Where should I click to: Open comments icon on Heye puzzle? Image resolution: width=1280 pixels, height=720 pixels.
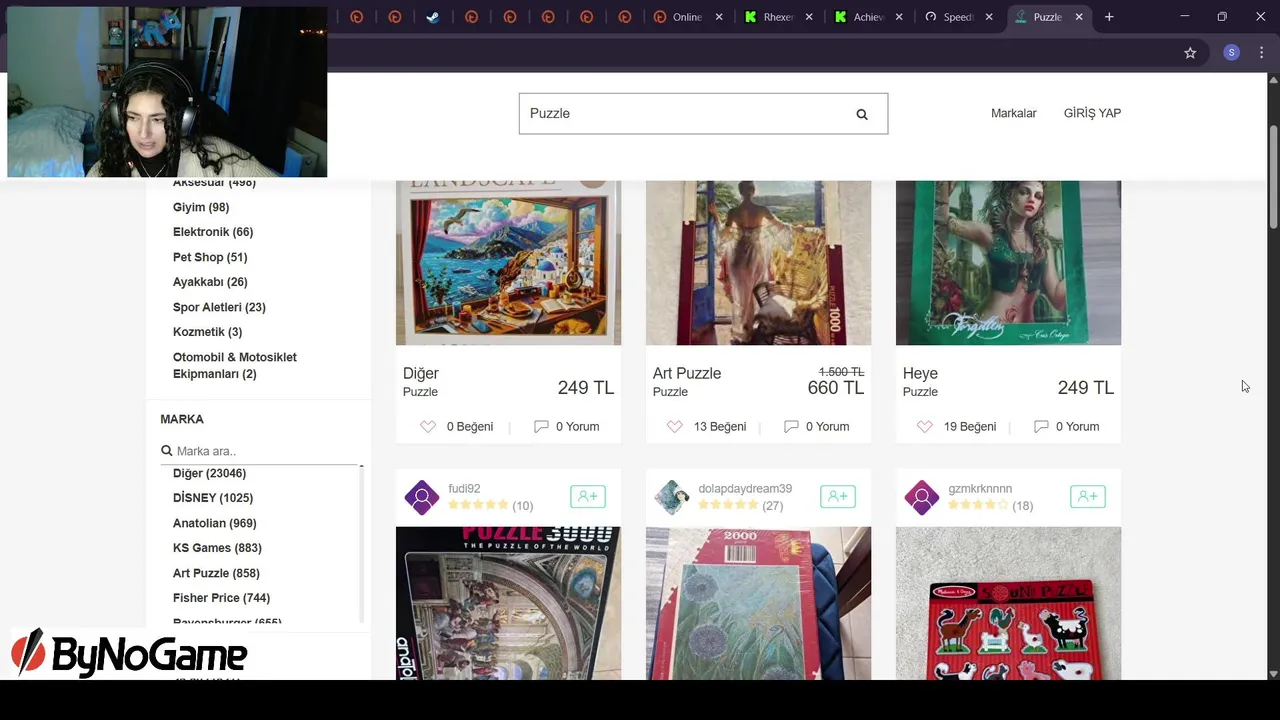[1041, 427]
